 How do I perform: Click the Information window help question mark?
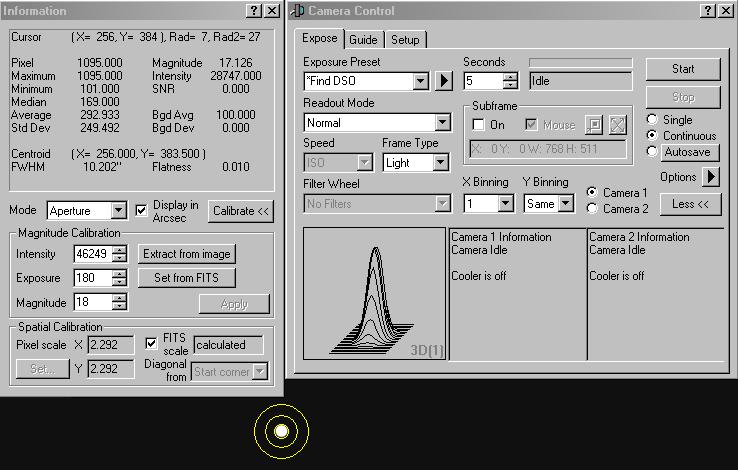(x=254, y=11)
